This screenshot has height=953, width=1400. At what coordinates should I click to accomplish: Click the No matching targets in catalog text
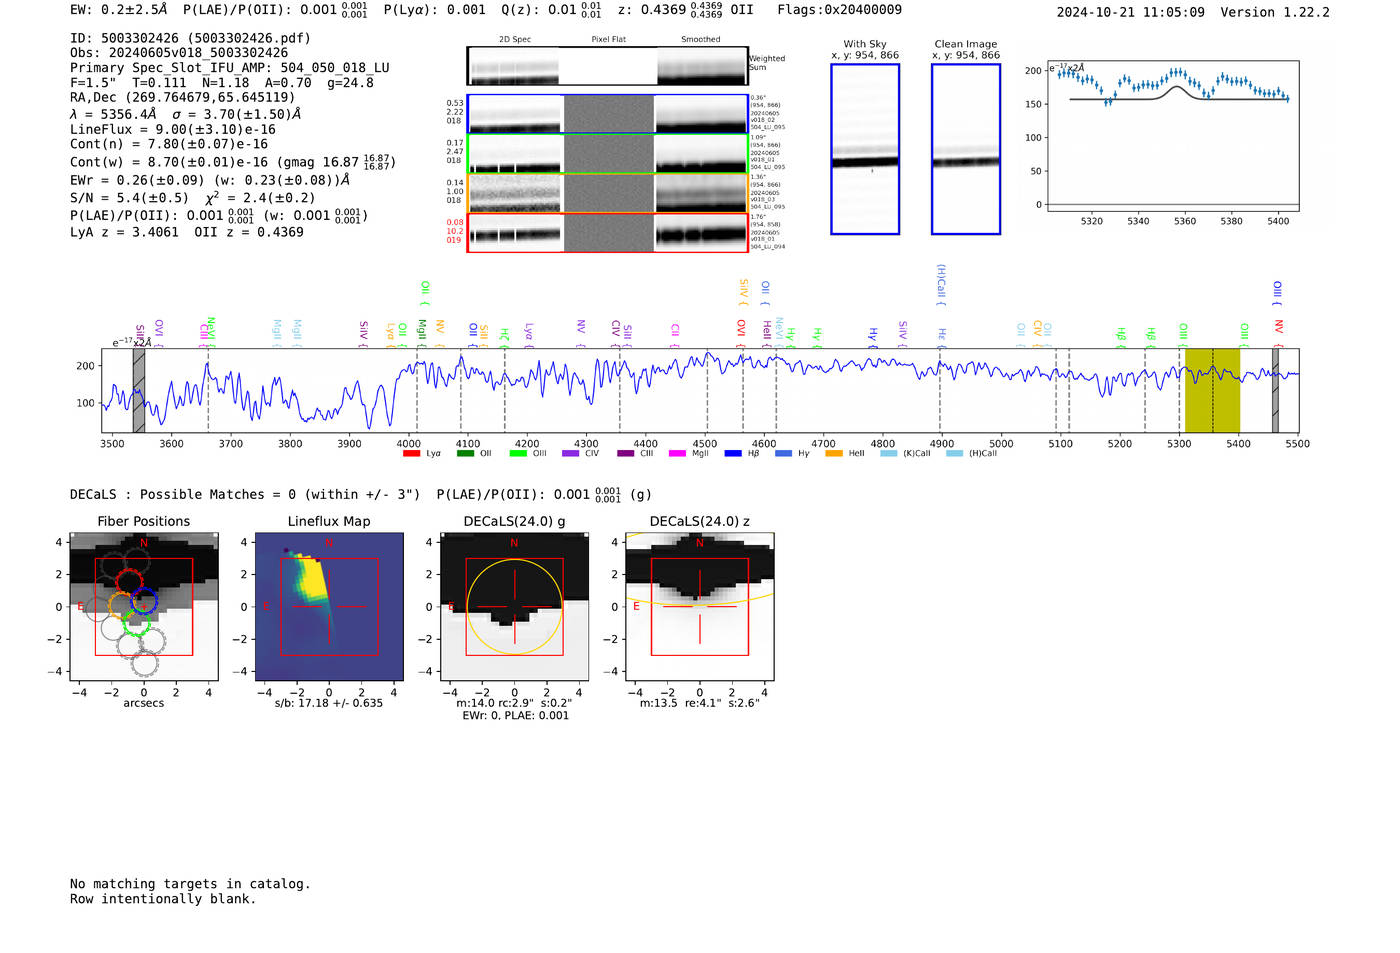coord(190,884)
